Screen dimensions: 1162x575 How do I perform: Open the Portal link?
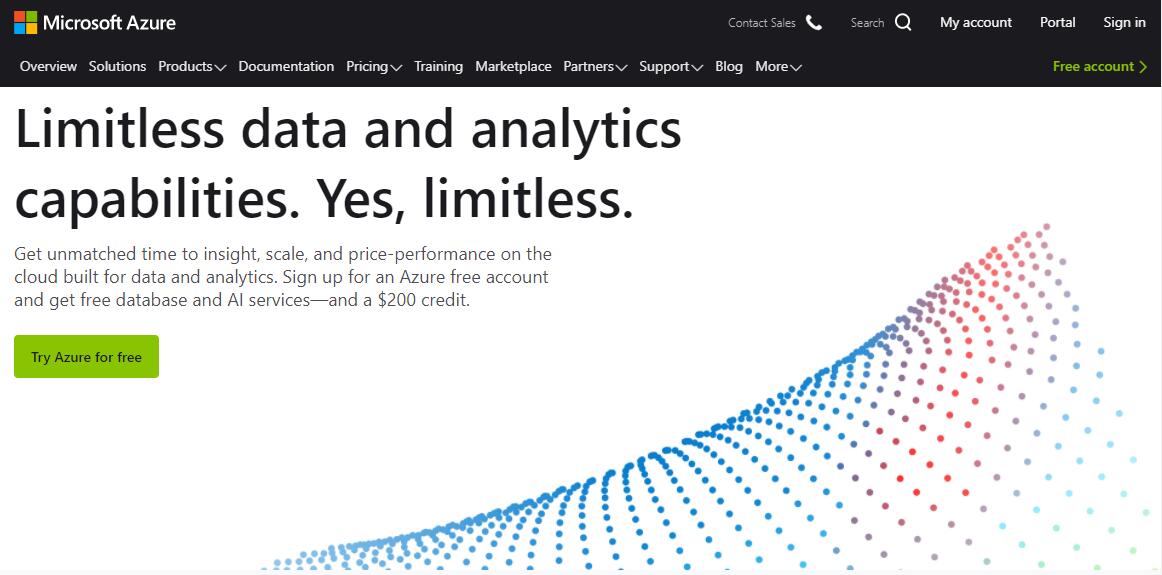[1058, 22]
